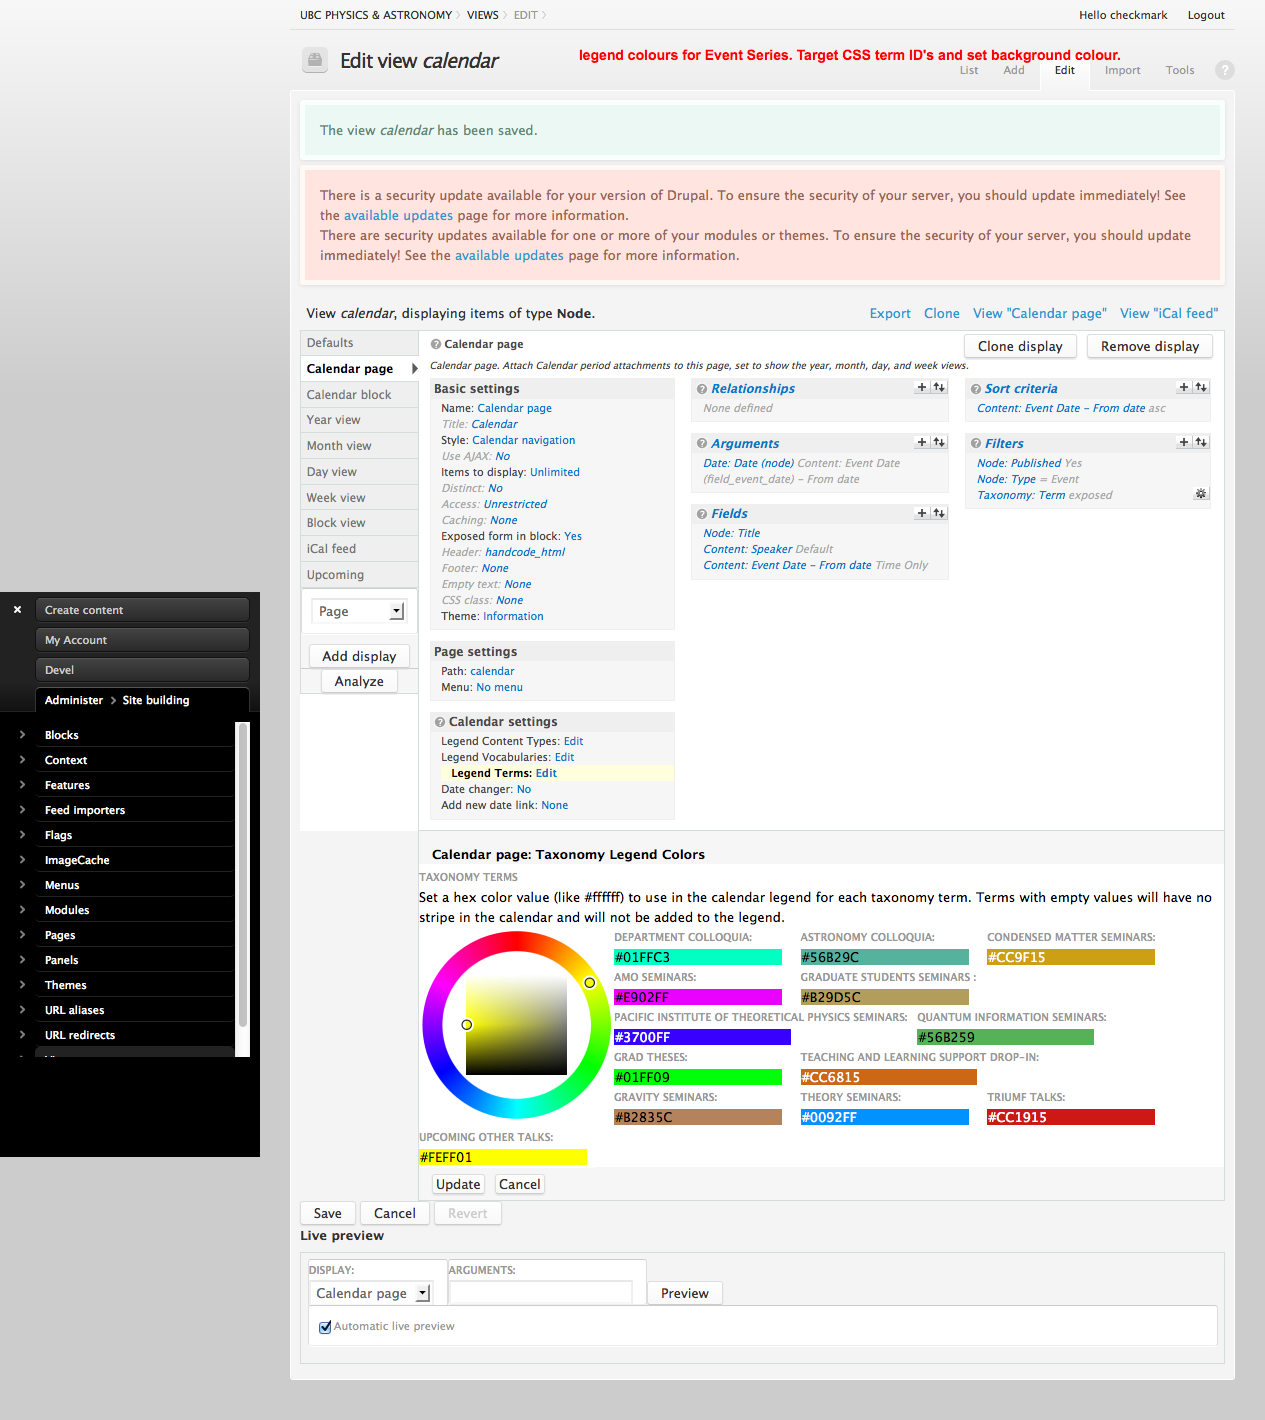Screen dimensions: 1265x1420
Task: Expand the Blocks menu arrow
Action: tap(22, 735)
